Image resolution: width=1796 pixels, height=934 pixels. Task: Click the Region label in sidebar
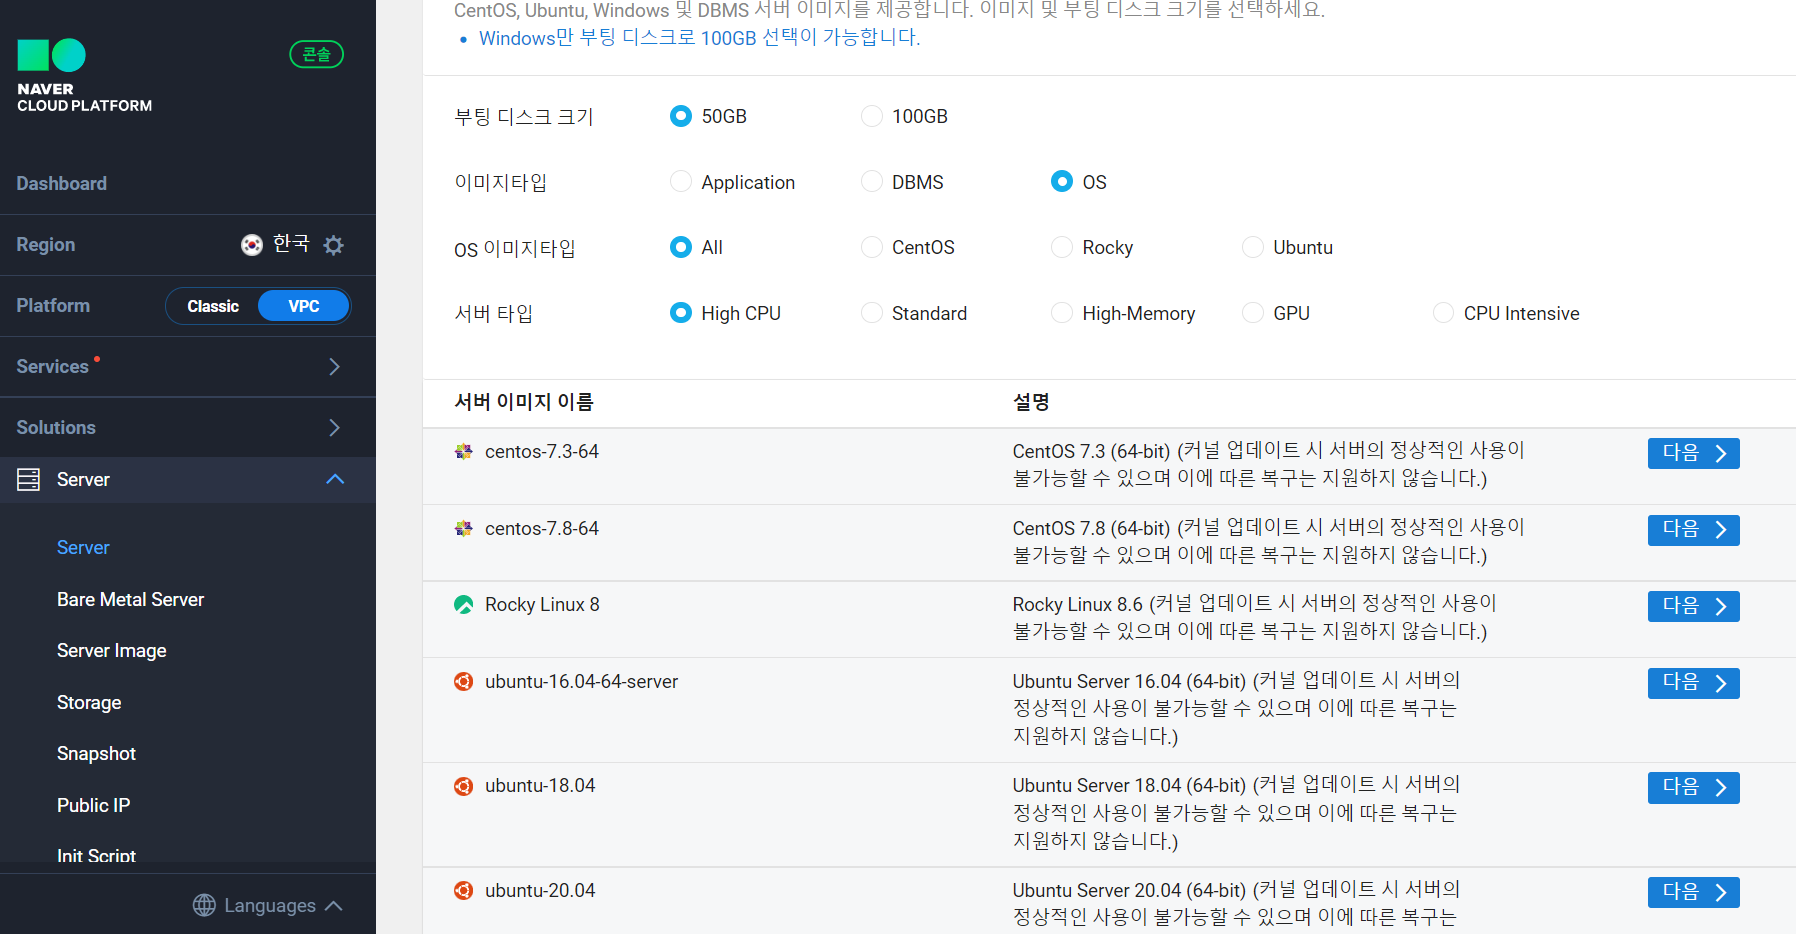click(x=46, y=245)
